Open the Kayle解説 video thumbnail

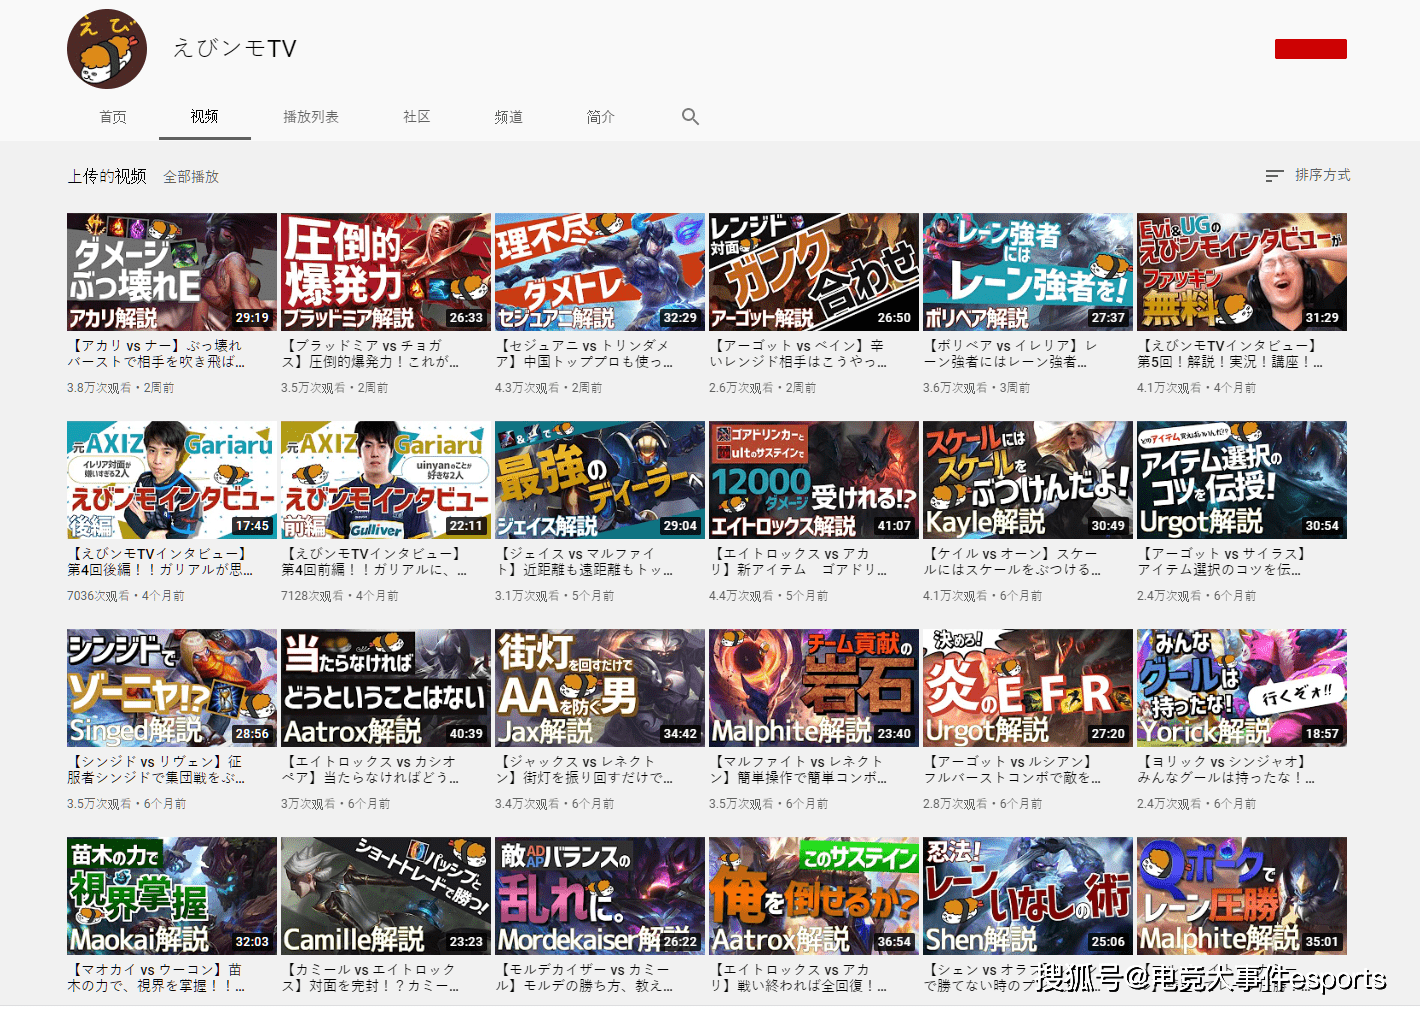coord(1028,480)
